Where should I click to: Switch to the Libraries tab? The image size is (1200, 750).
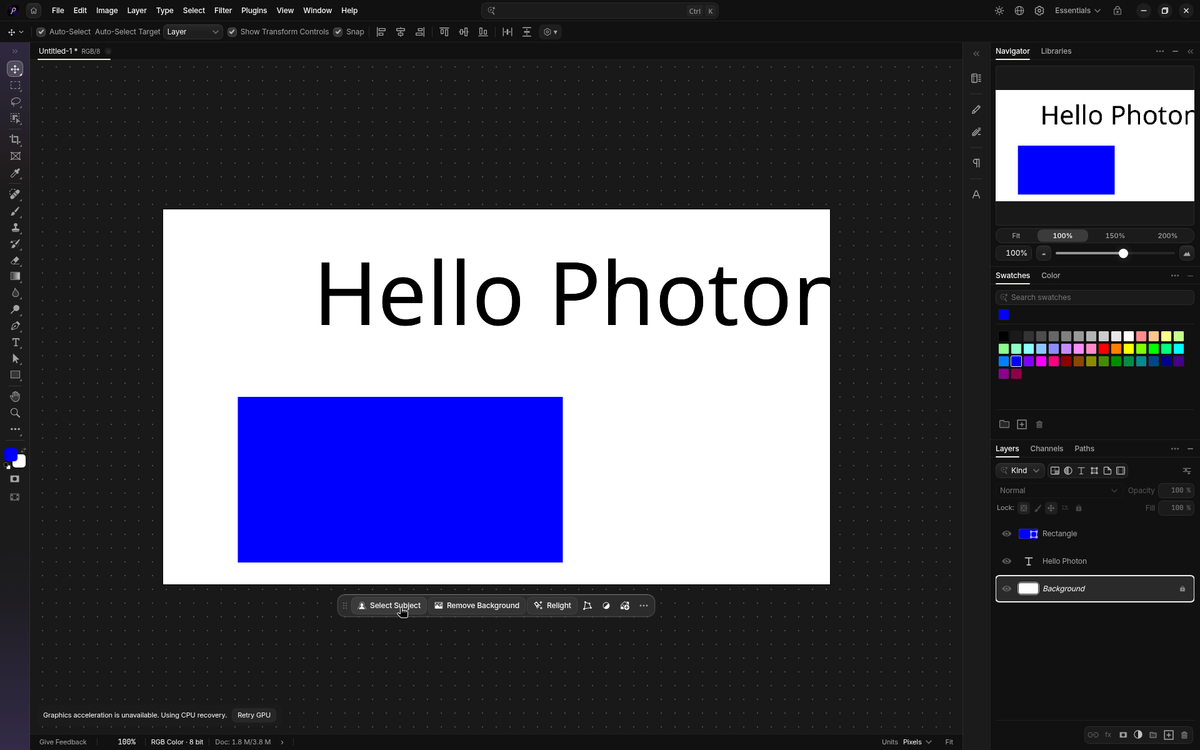[x=1056, y=51]
